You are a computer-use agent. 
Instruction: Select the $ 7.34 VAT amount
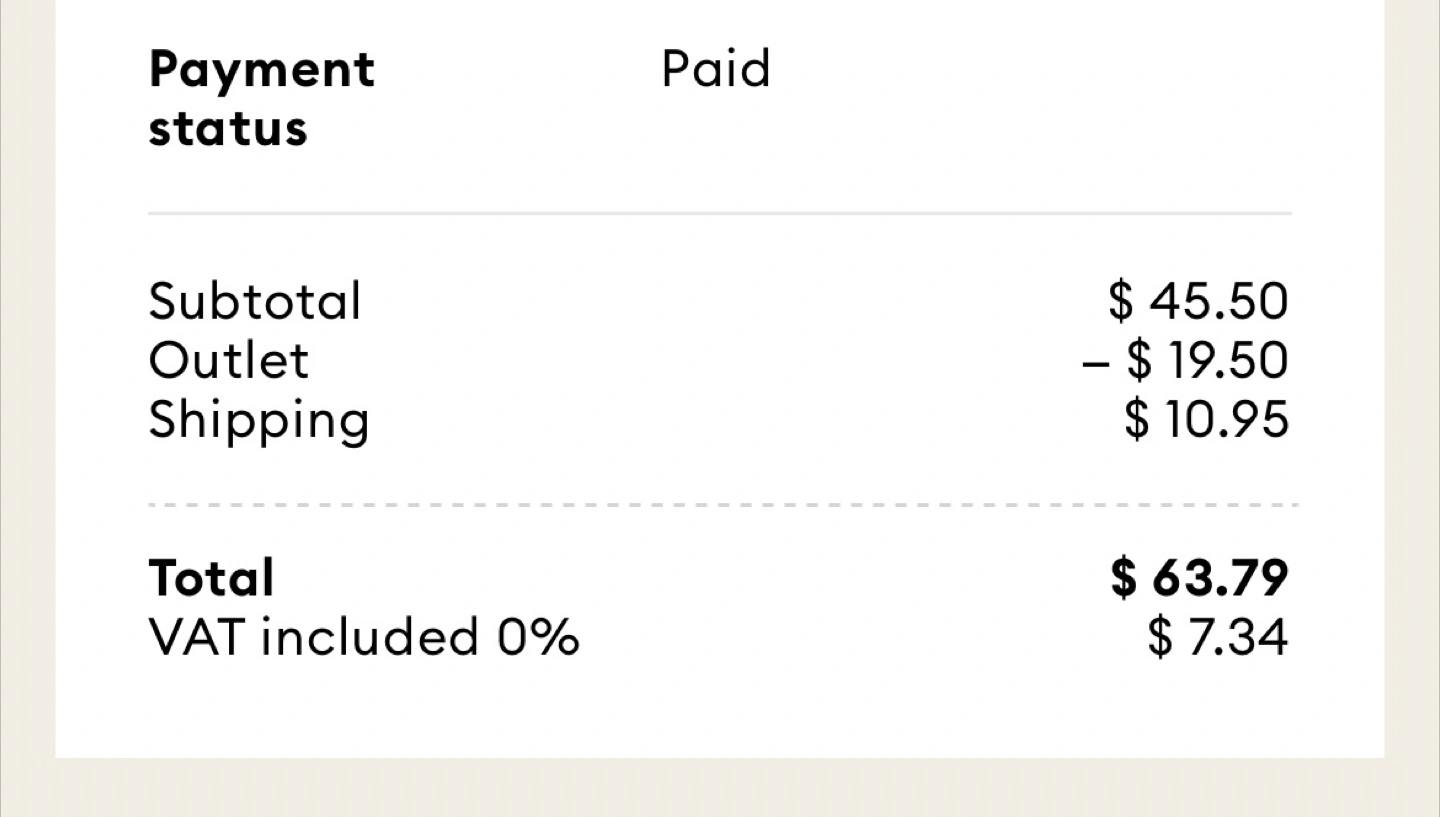(1217, 637)
